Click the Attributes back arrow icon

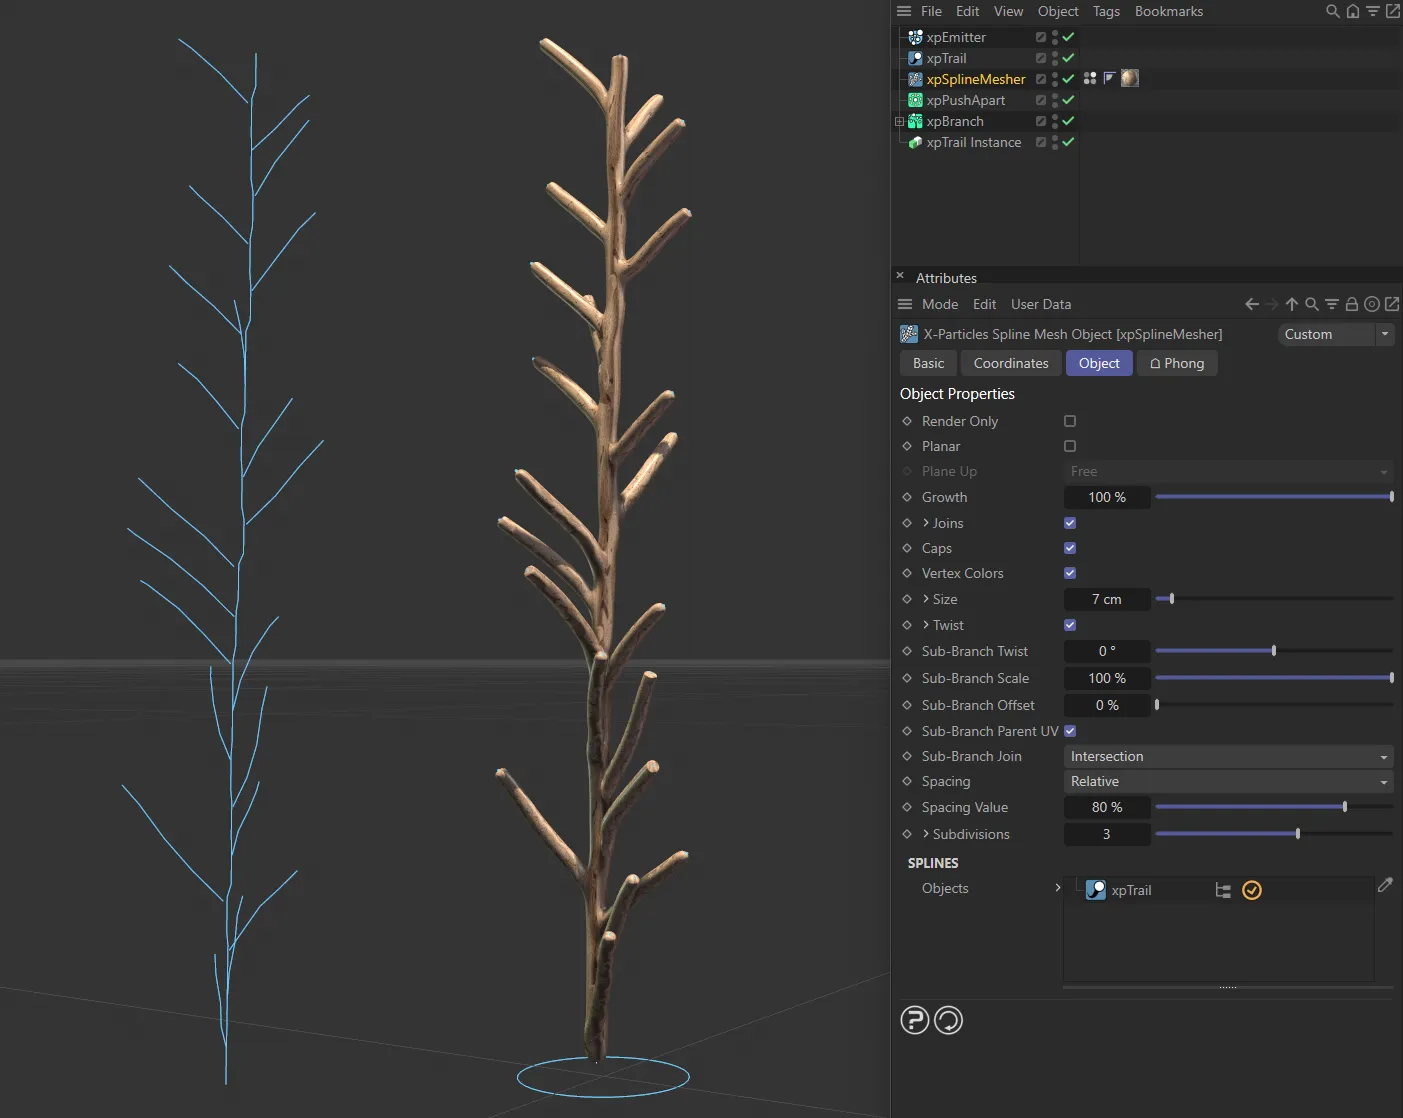pos(1251,304)
